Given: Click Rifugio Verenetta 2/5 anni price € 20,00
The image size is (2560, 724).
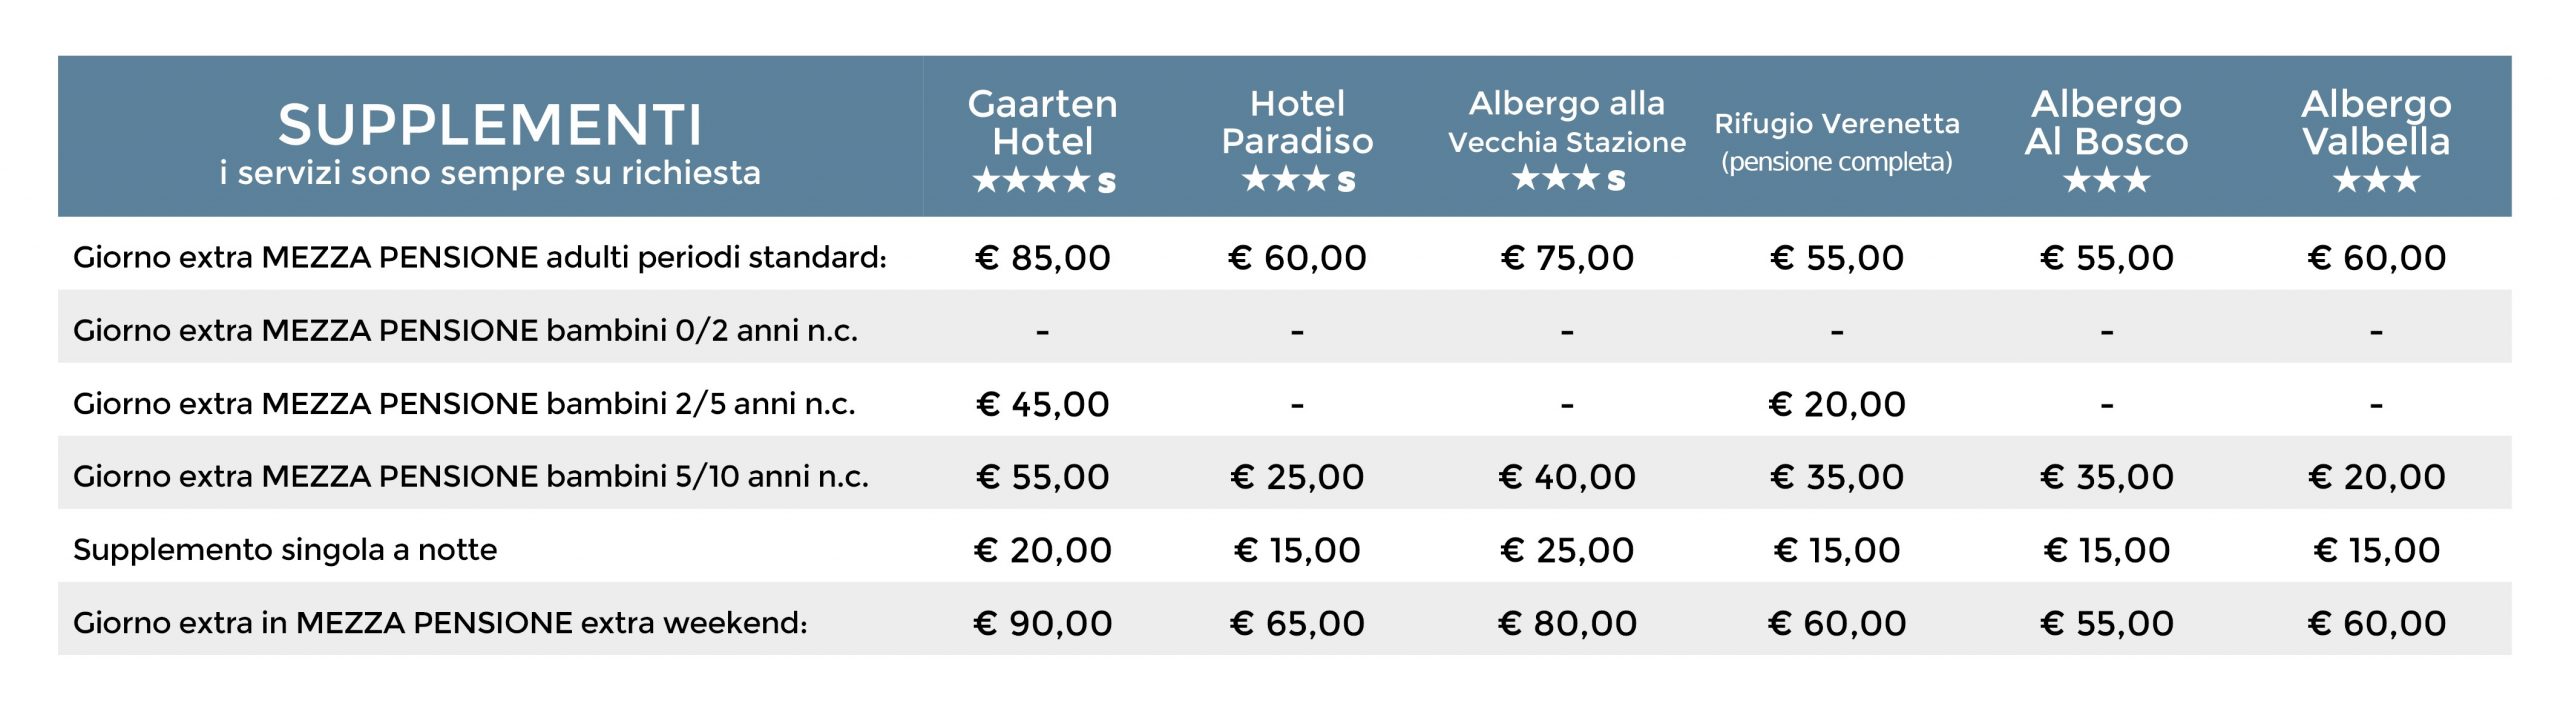Looking at the screenshot, I should point(1837,405).
